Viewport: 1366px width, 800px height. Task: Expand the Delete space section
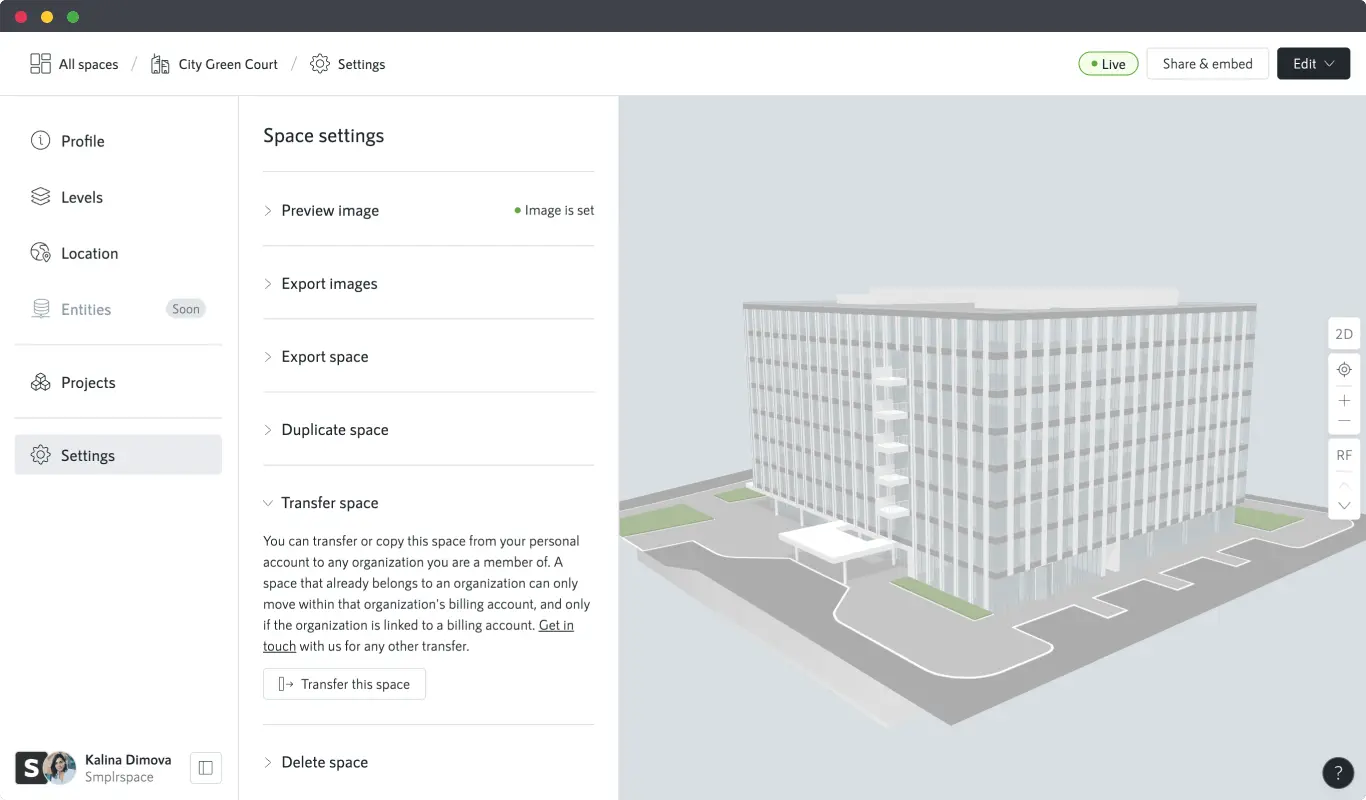428,762
